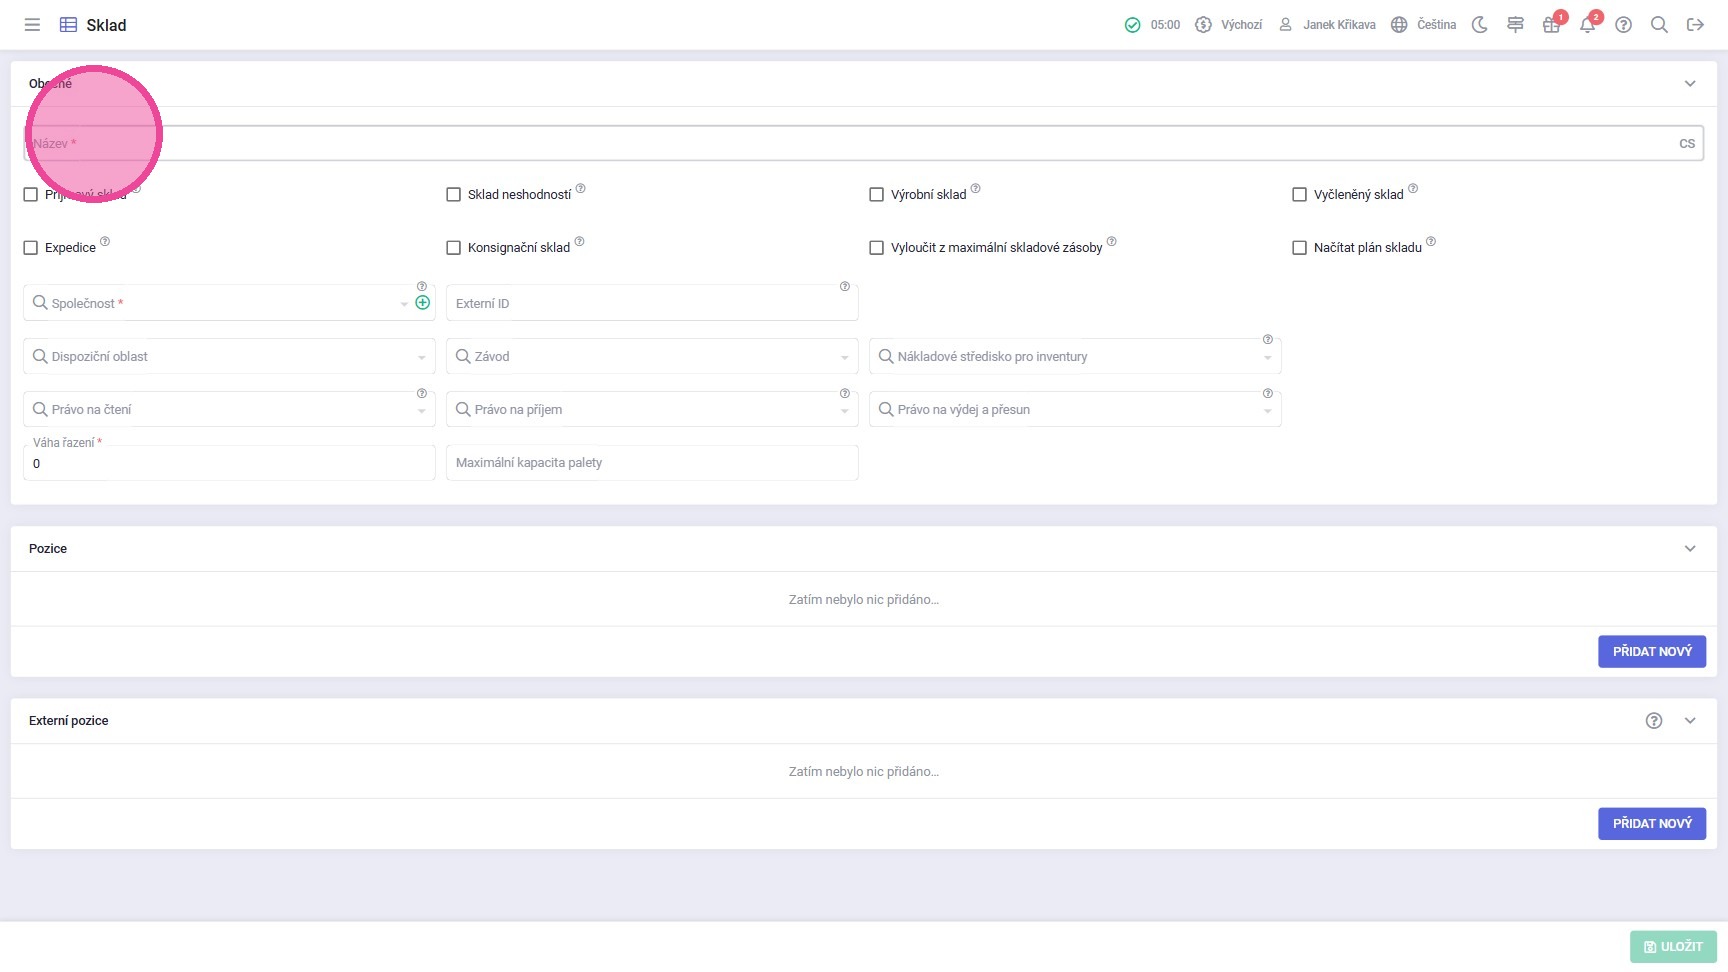Open help icon in Externí pozice

[x=1654, y=721]
